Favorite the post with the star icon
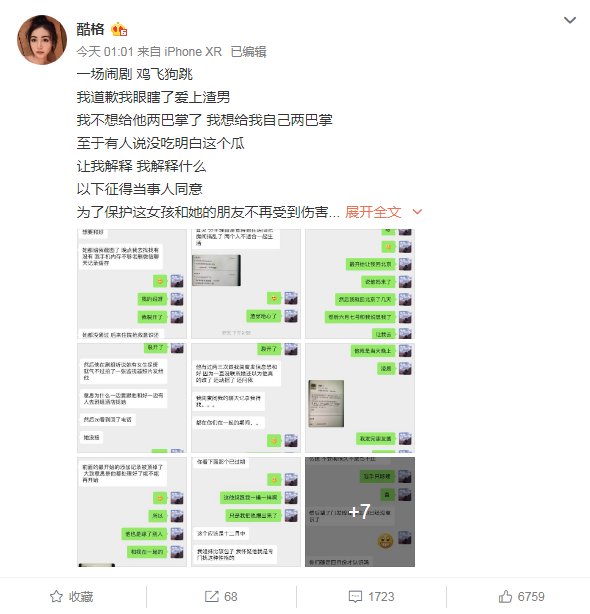Screen dimensions: 590x614 coord(56,596)
